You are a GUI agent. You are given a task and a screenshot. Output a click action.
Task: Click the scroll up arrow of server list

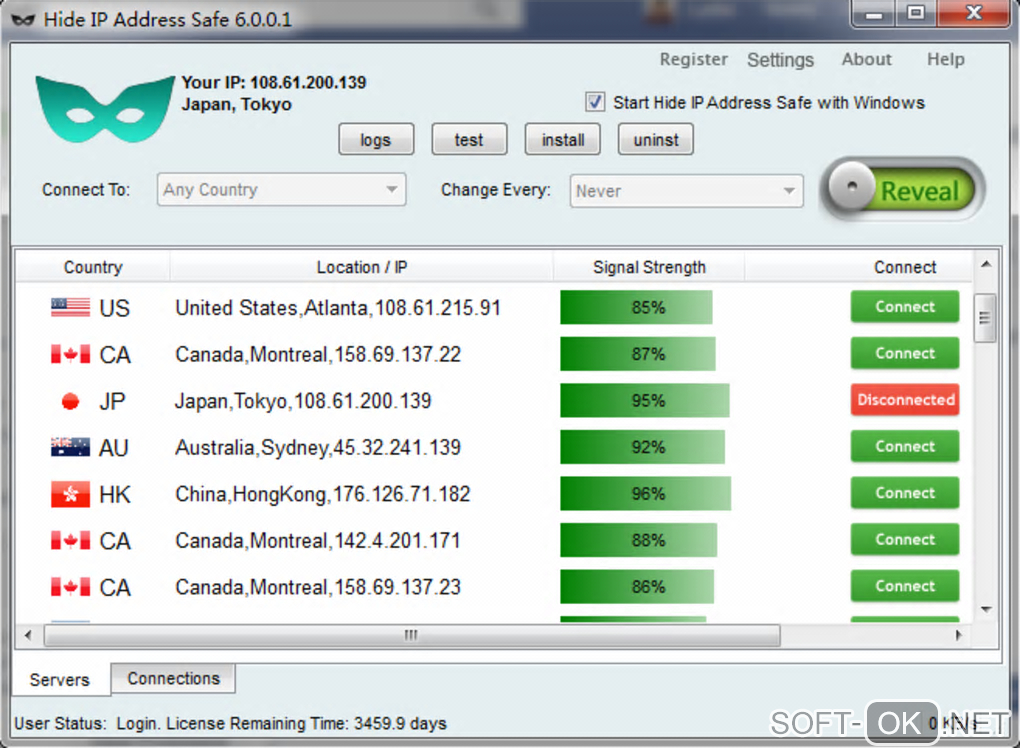tap(986, 264)
